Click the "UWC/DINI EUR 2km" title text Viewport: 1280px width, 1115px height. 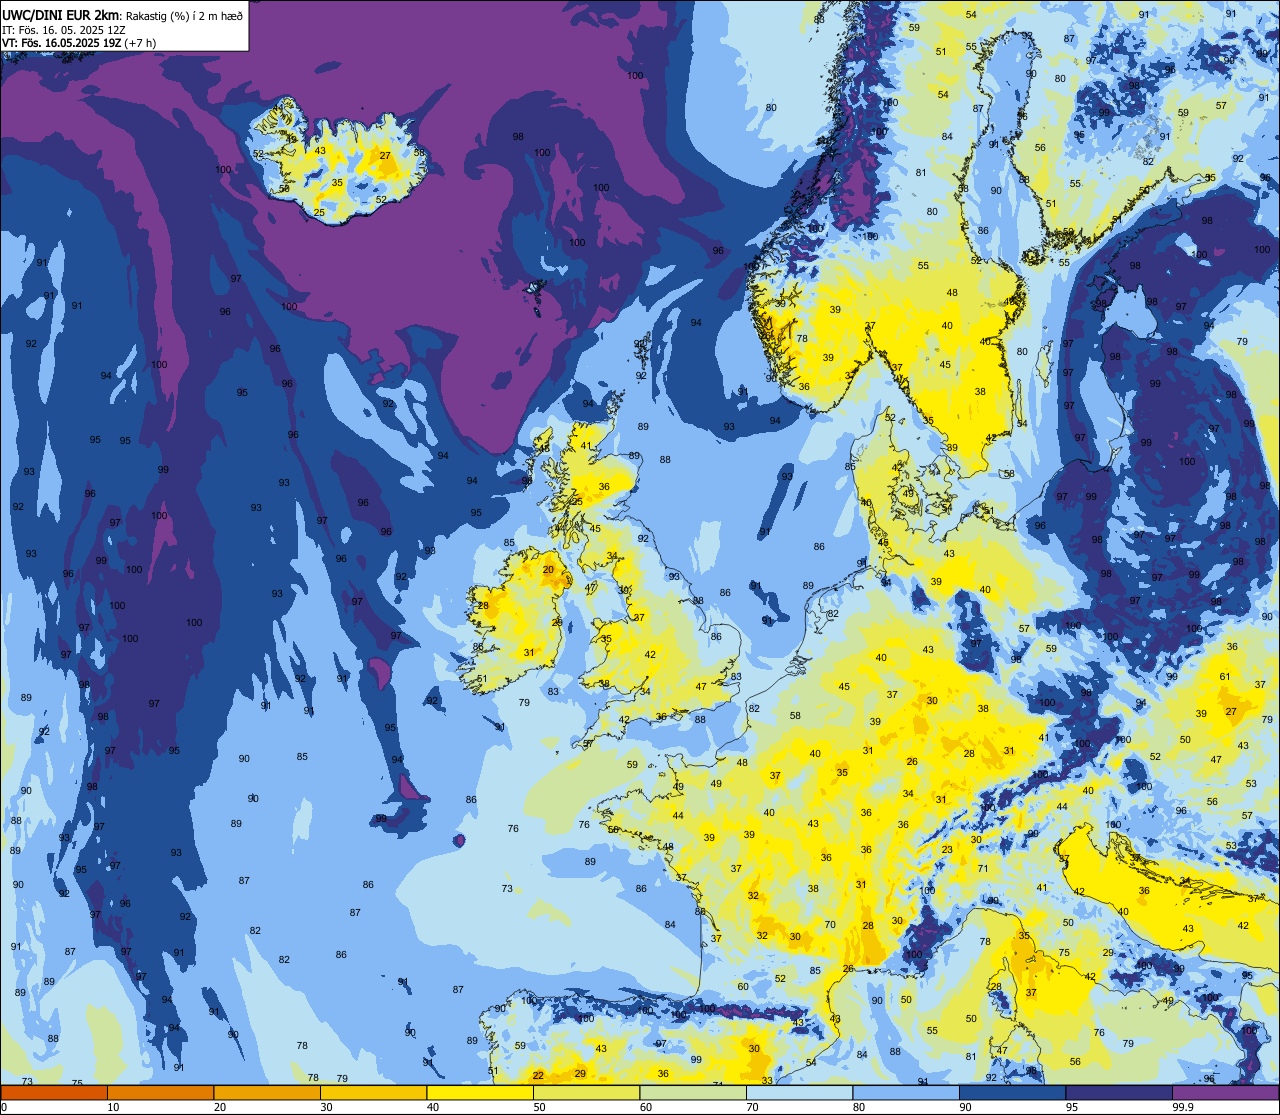click(x=61, y=14)
